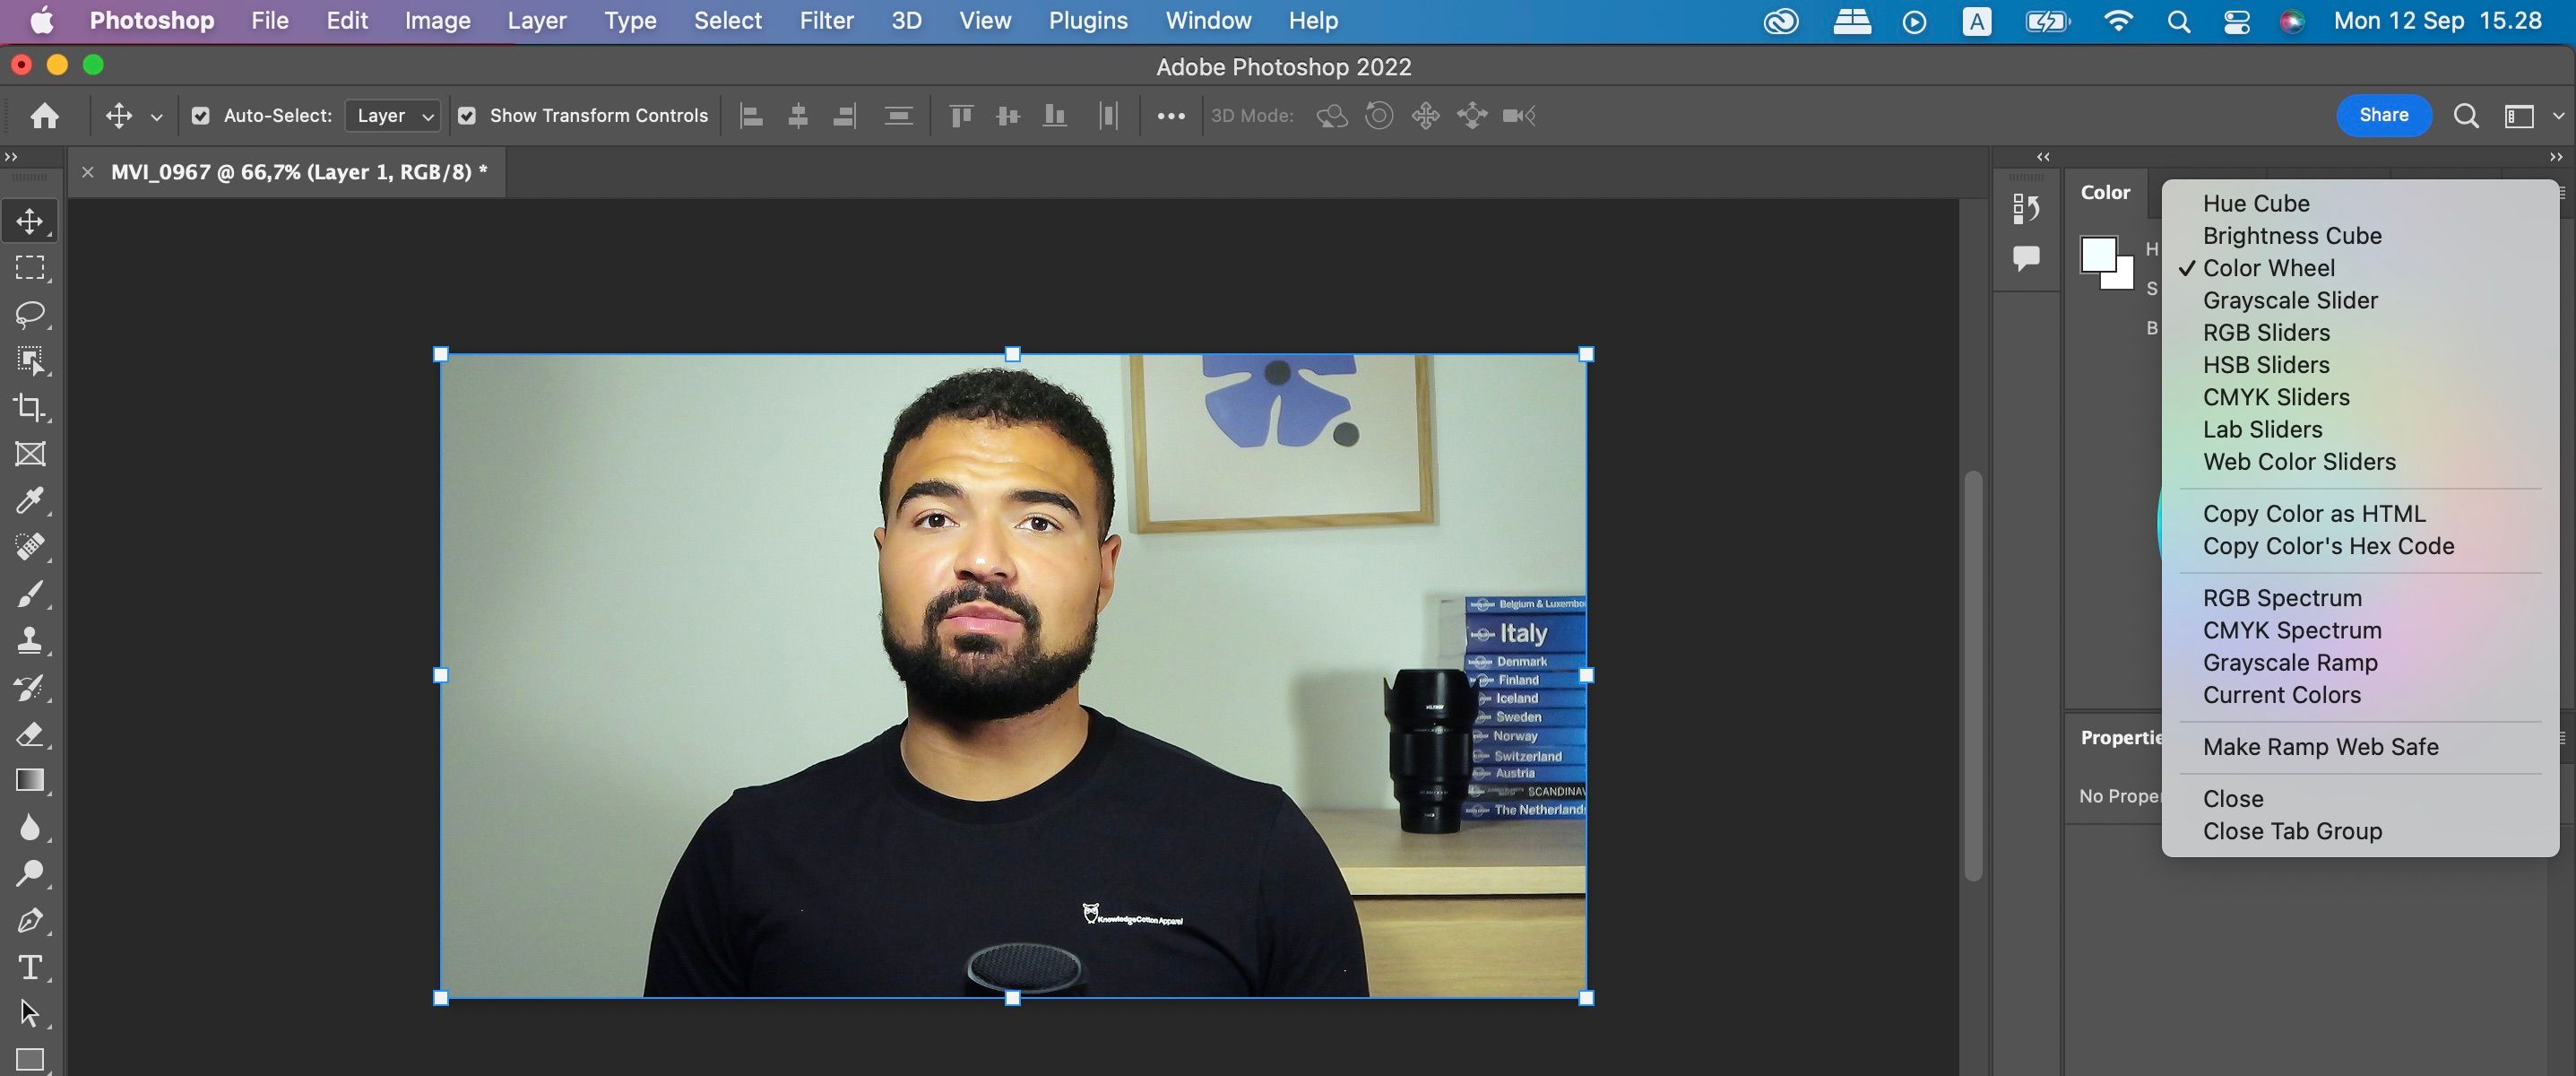Image resolution: width=2576 pixels, height=1076 pixels.
Task: Select the Pen tool
Action: click(x=30, y=920)
